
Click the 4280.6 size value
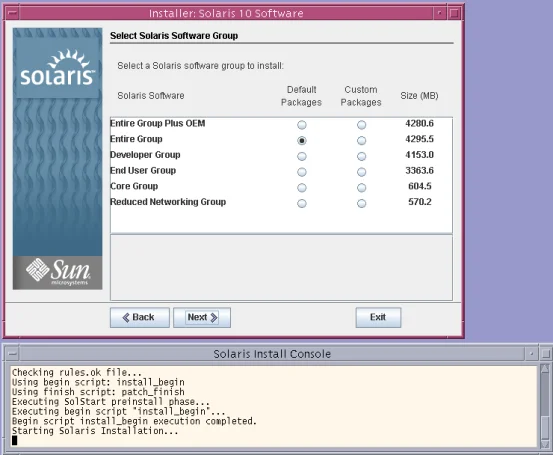(x=419, y=123)
